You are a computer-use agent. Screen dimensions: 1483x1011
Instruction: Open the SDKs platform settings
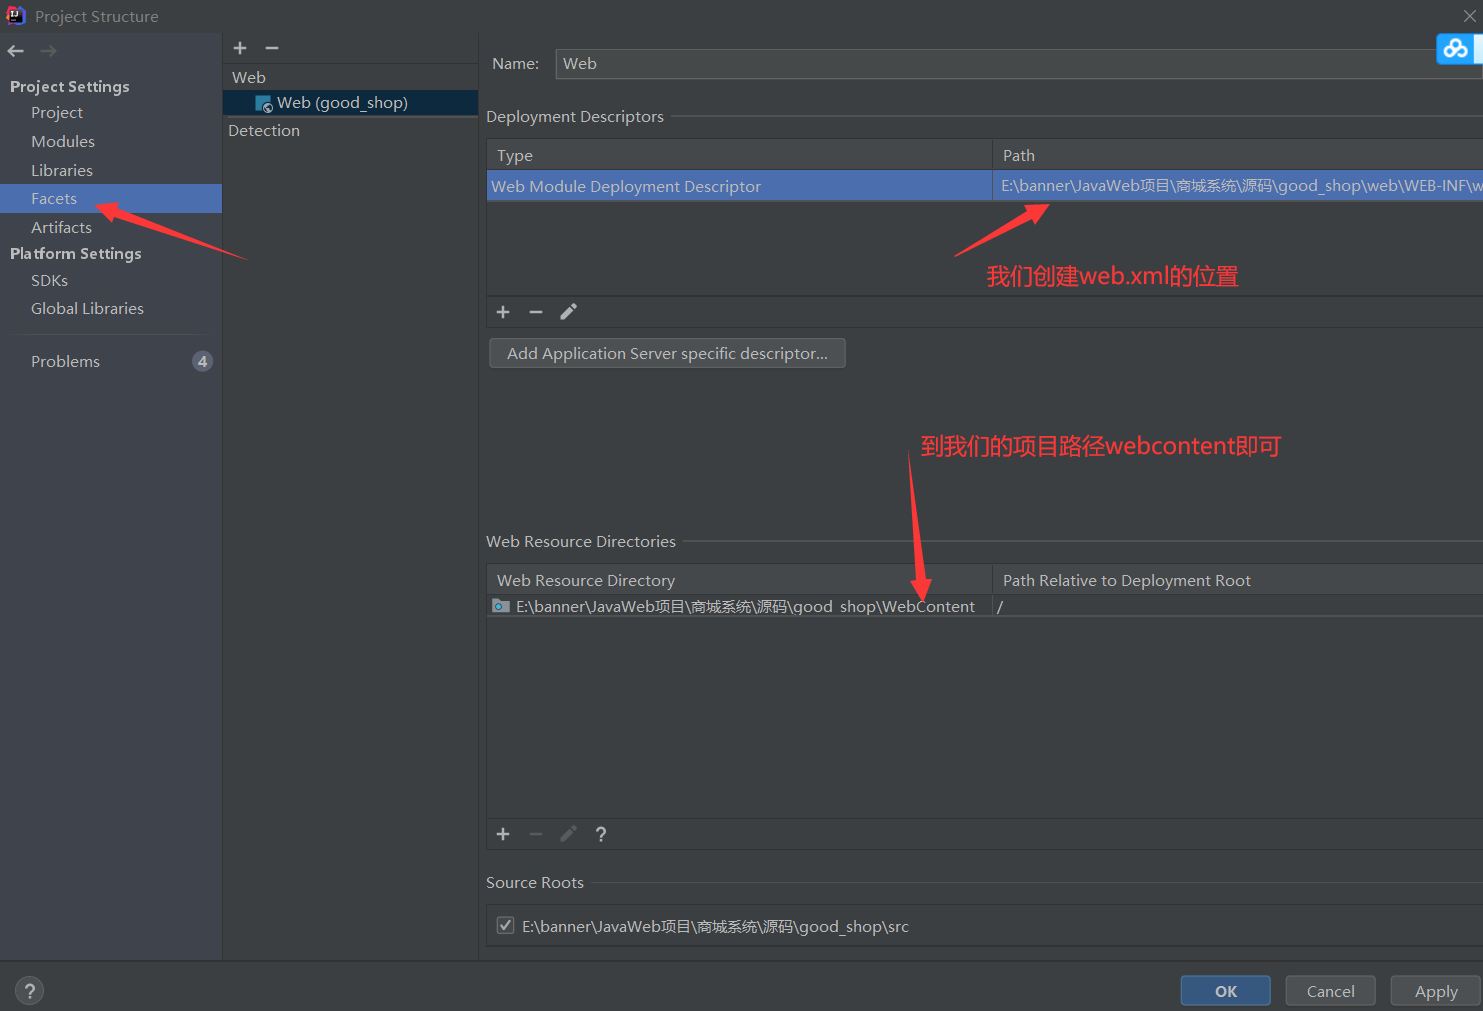coord(49,281)
